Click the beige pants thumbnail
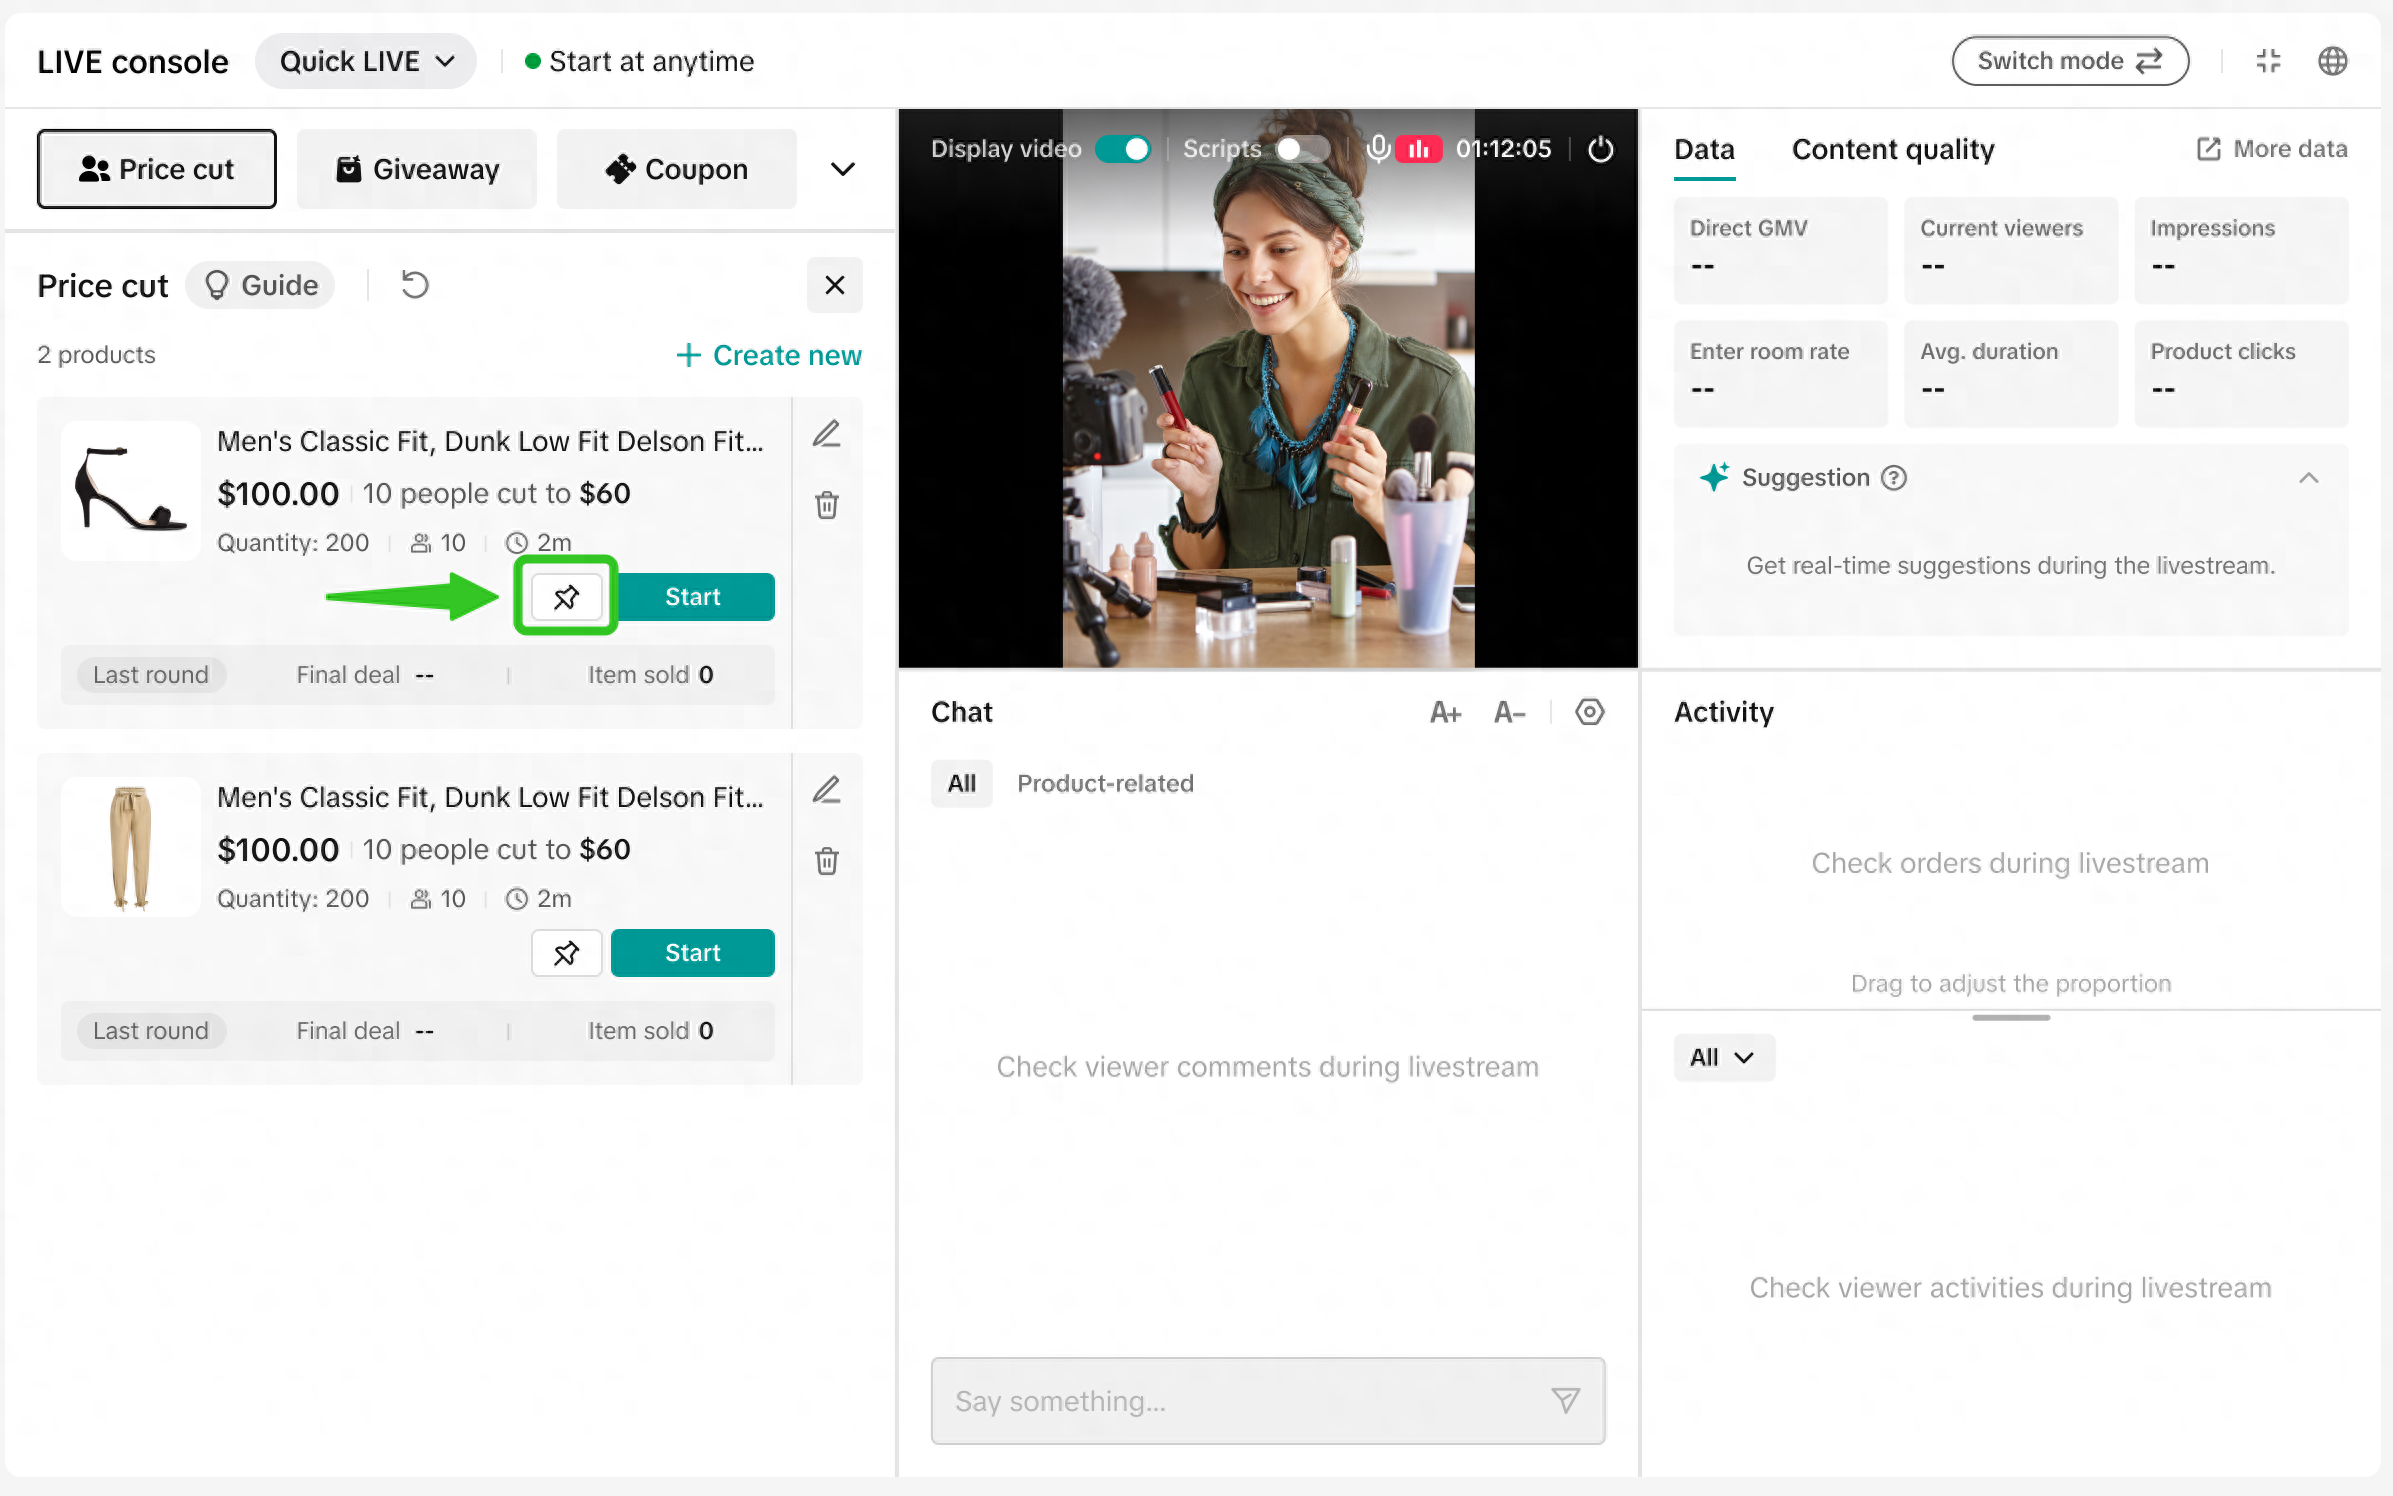Image resolution: width=2393 pixels, height=1496 pixels. (x=131, y=847)
